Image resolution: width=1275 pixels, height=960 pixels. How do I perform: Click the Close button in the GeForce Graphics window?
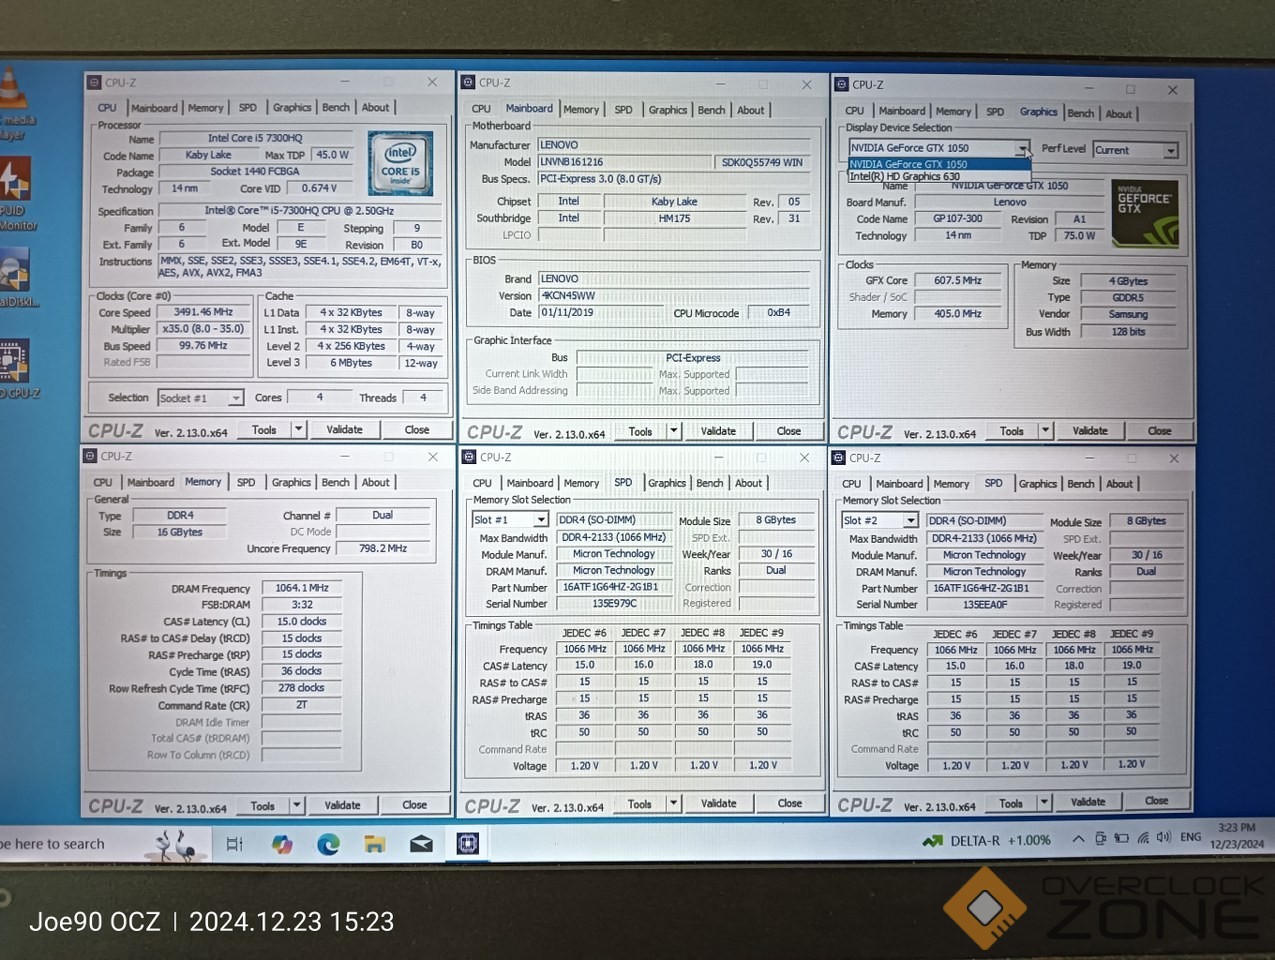1159,431
